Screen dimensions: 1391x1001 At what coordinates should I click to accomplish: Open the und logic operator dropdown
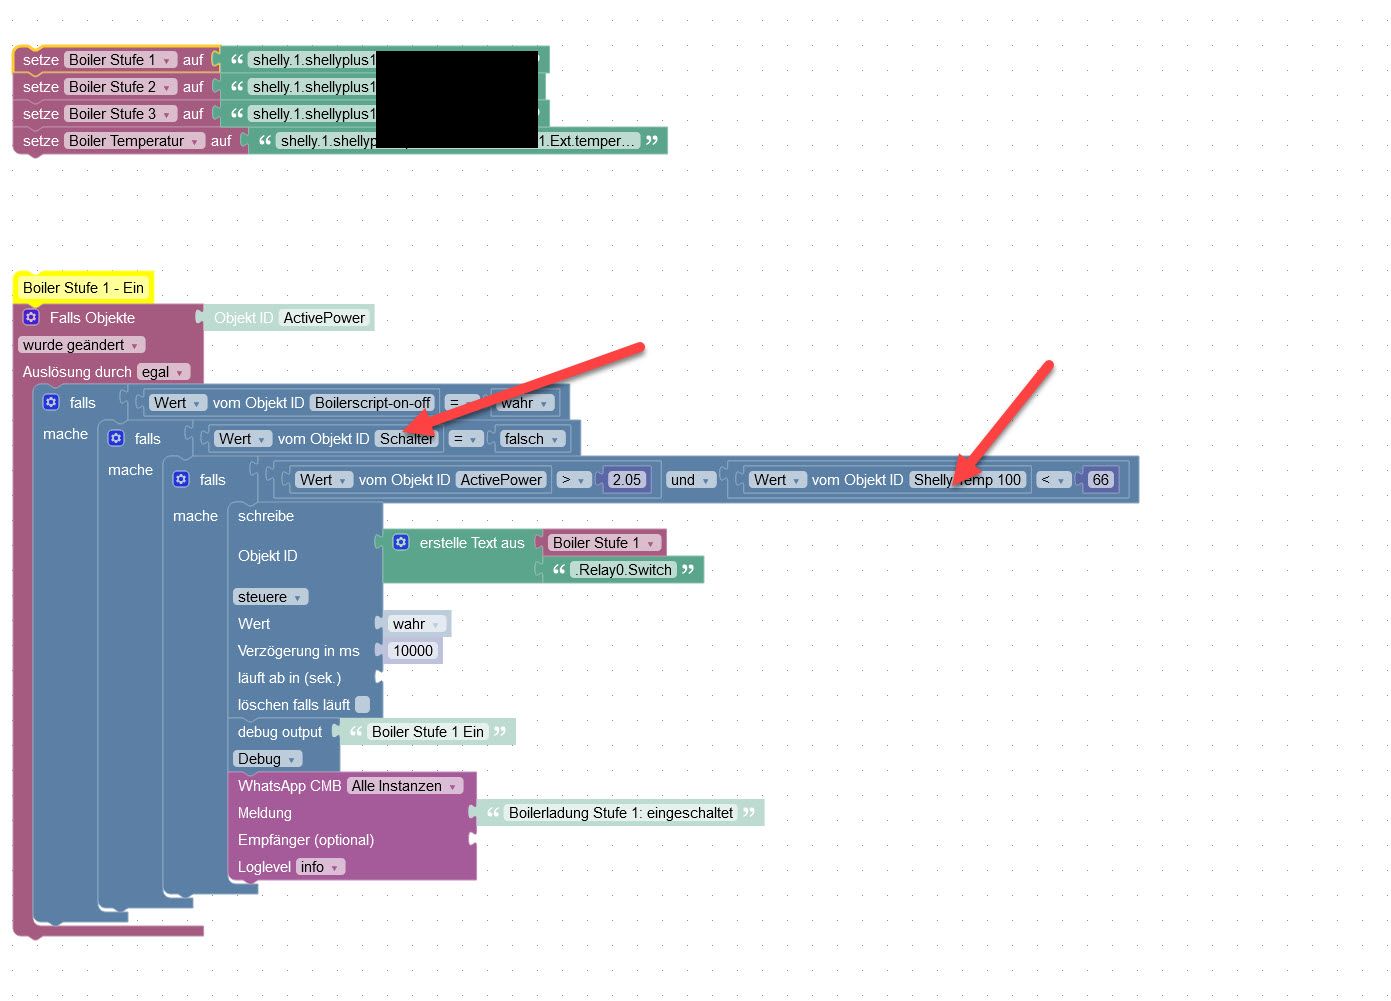691,480
